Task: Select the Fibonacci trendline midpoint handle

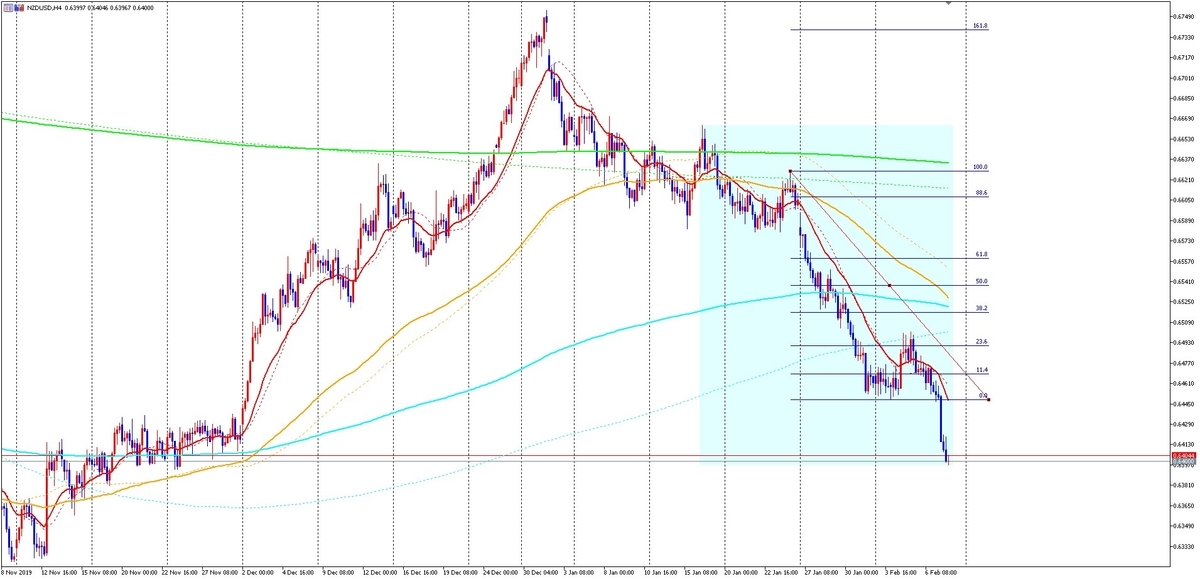Action: [x=890, y=285]
